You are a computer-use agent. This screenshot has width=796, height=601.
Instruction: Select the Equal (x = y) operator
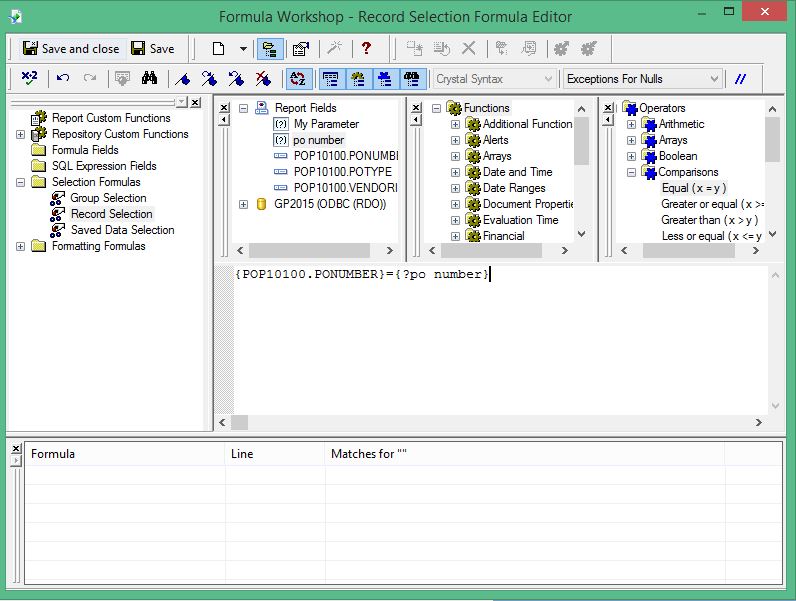click(693, 188)
